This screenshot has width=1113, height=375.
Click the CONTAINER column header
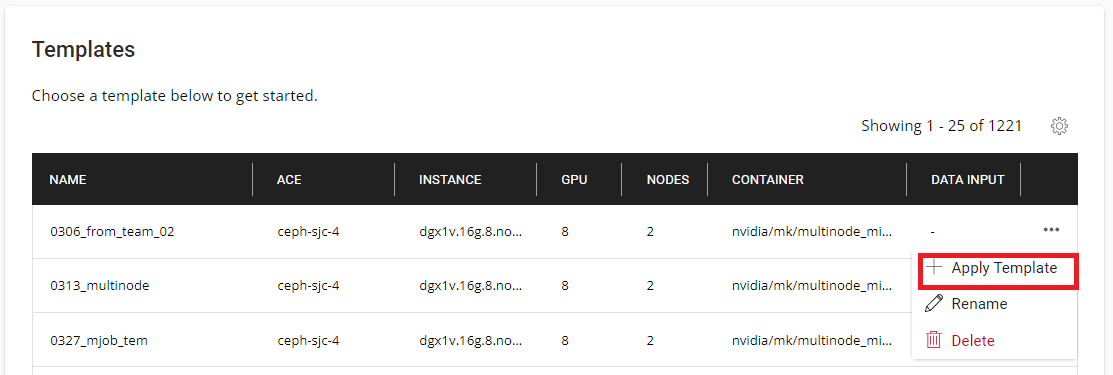767,180
